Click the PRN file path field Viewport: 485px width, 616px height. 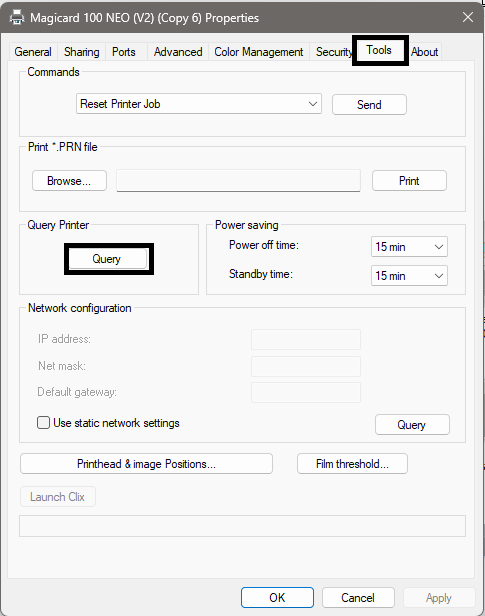click(238, 181)
